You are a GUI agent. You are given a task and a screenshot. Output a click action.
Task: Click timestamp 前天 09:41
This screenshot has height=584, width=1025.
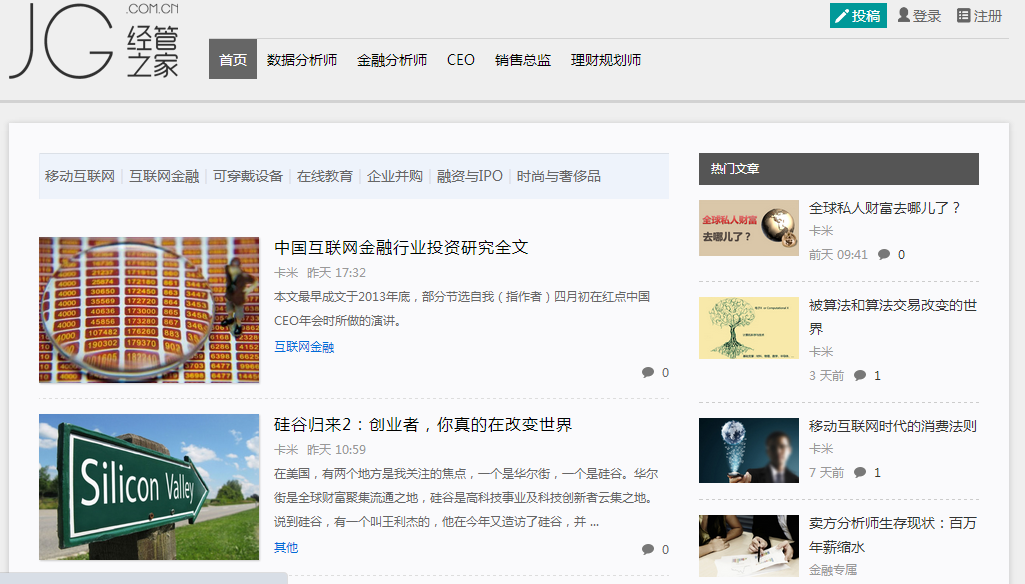[838, 254]
